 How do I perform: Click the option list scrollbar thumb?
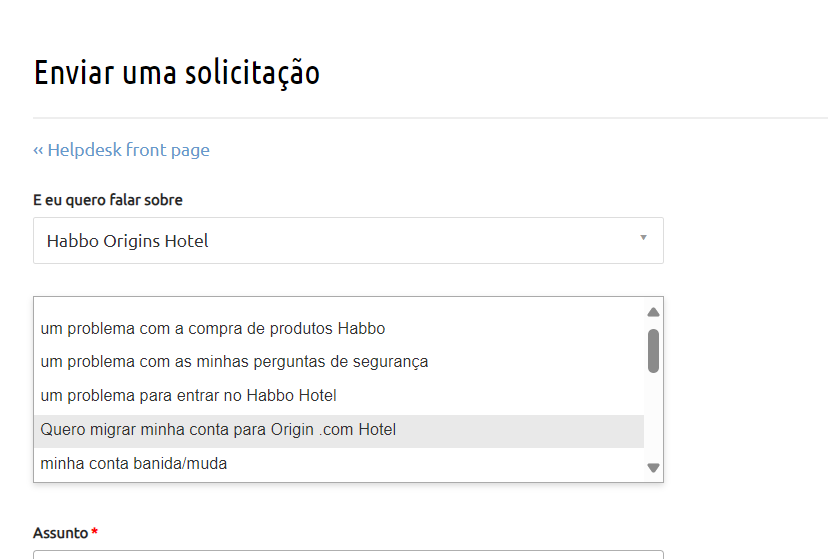(653, 350)
